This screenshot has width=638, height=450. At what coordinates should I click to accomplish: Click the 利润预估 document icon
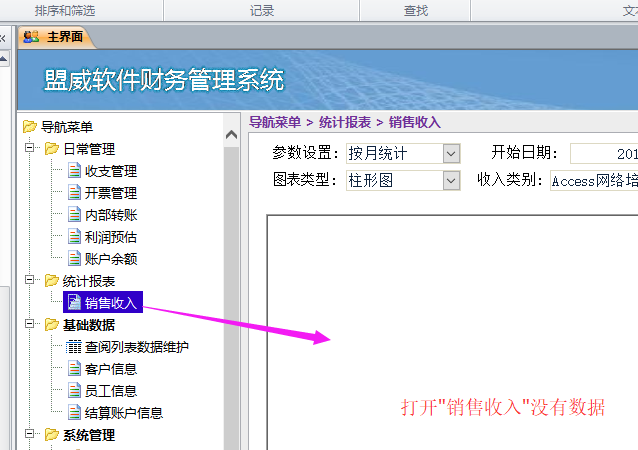point(74,236)
